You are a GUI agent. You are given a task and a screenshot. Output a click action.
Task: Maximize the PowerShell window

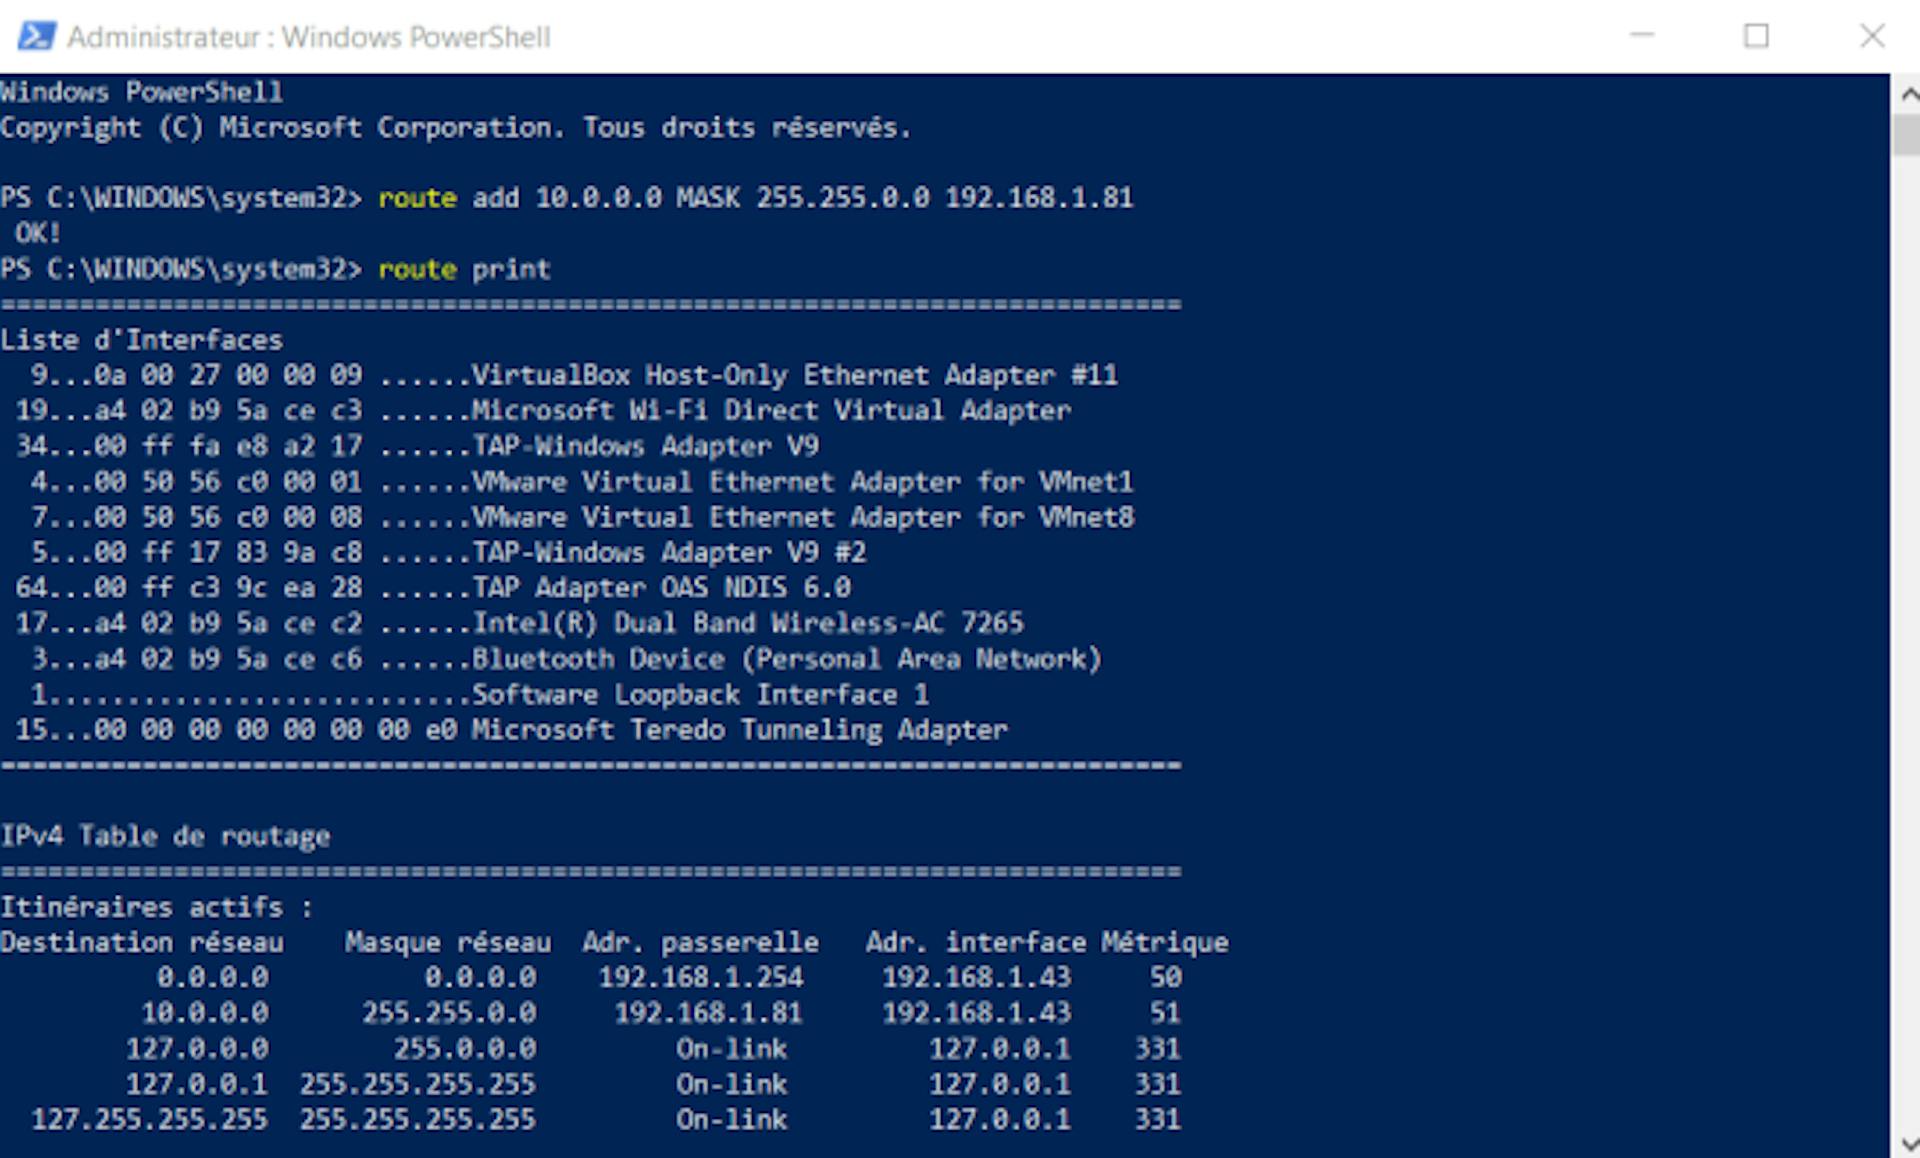pos(1756,36)
